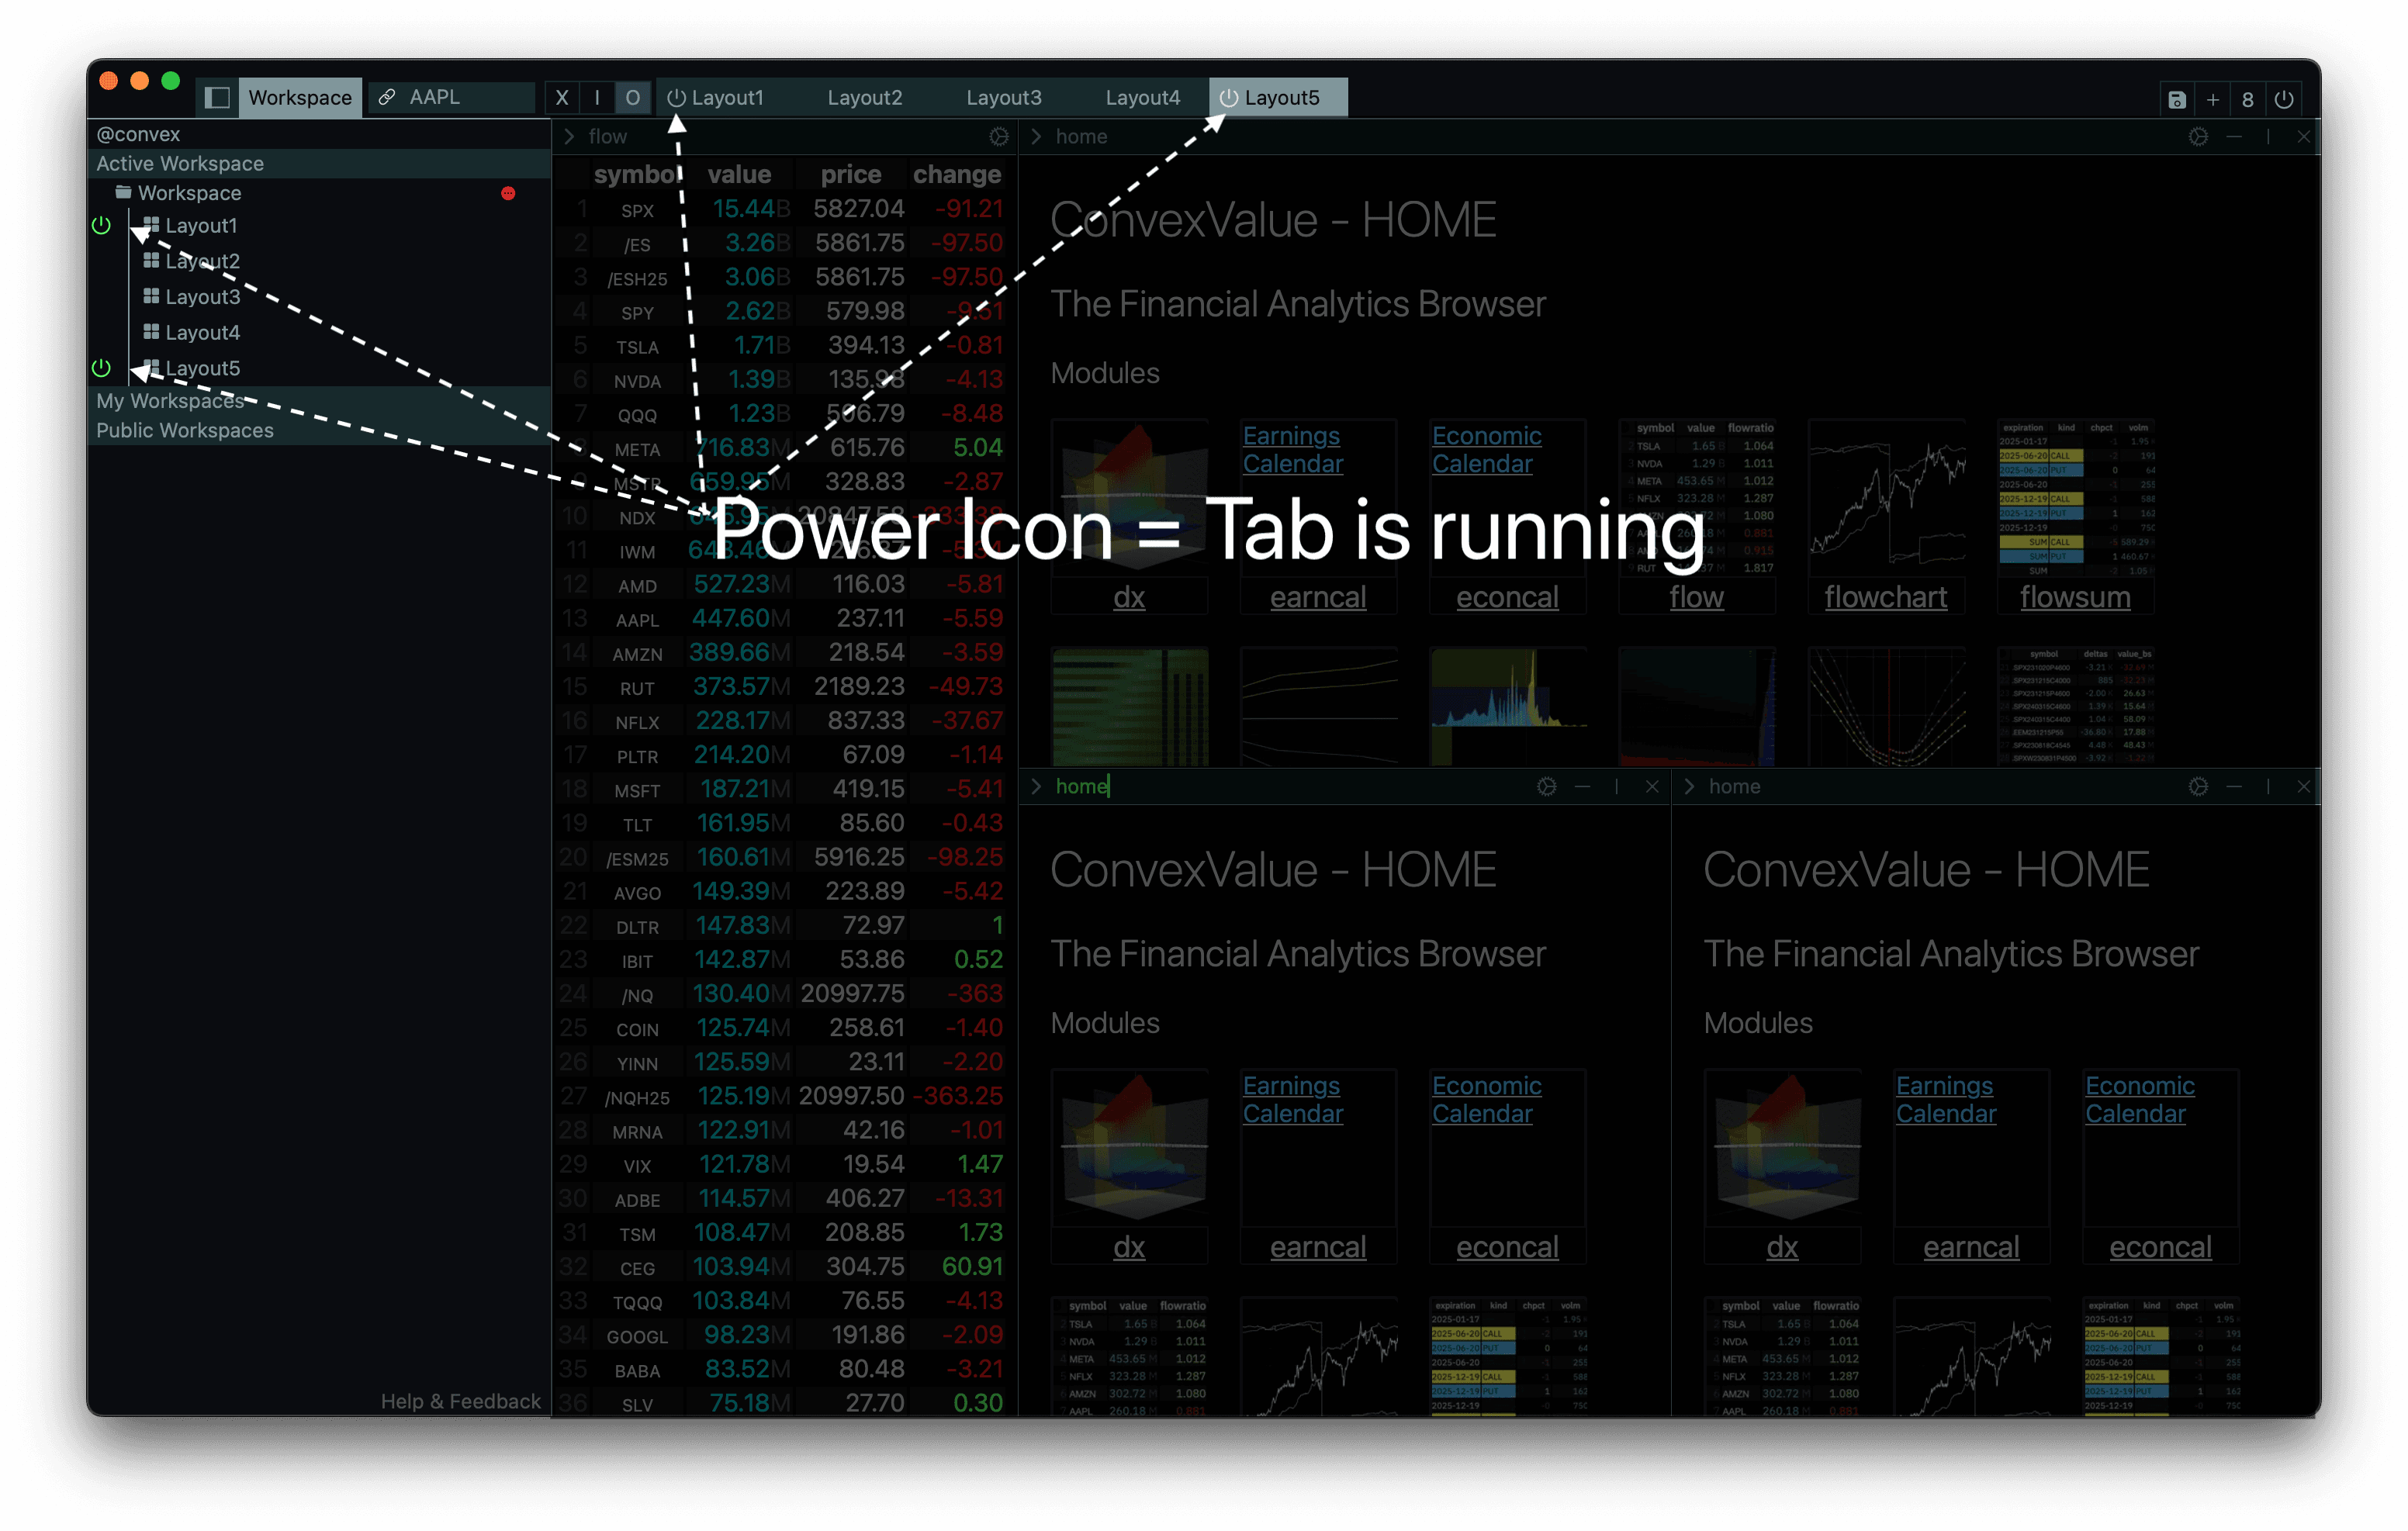
Task: Open settings gear of top home panel
Action: click(x=2198, y=136)
